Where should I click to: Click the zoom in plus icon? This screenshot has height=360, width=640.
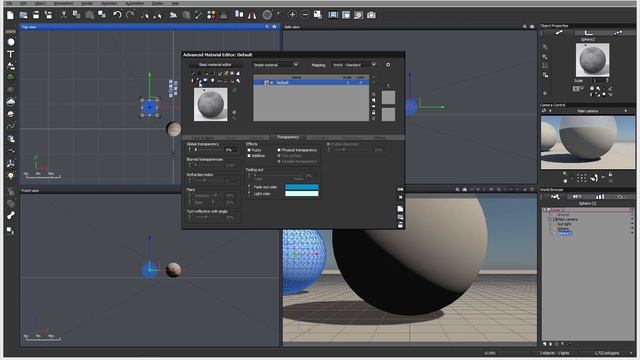(292, 15)
